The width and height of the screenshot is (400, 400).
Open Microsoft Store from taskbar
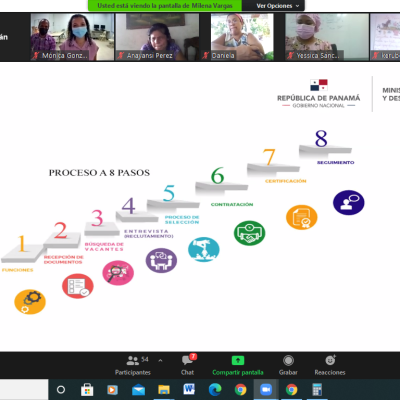[87, 389]
